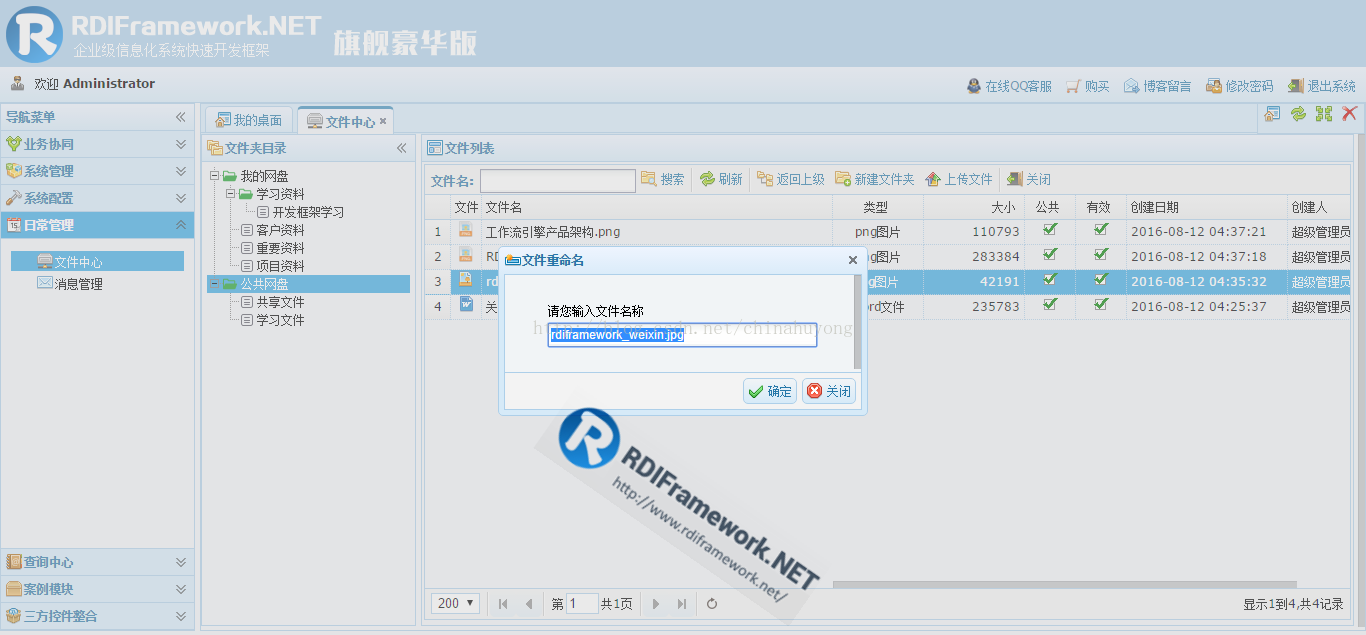Toggle 有效 checkbox for row 2
The height and width of the screenshot is (635, 1366).
coord(1101,255)
